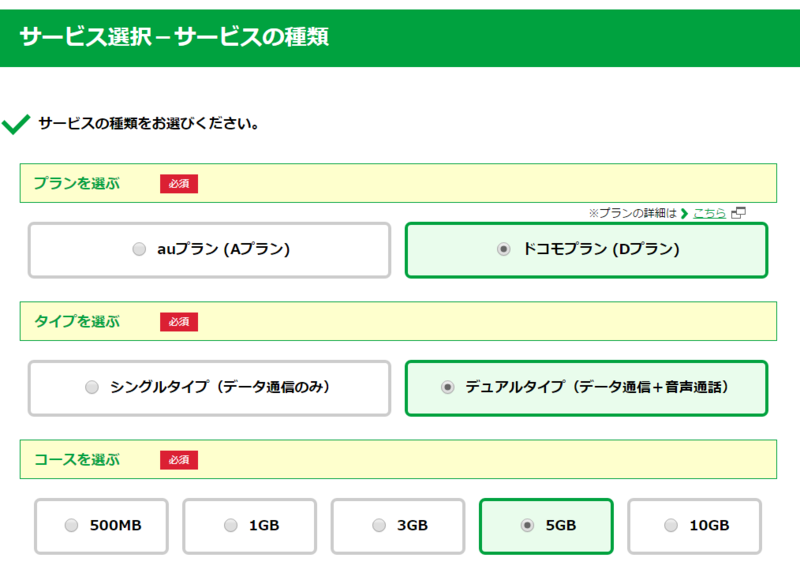This screenshot has height=569, width=800.
Task: Click the サービス選択－サービスの種類 page title
Action: tap(174, 37)
